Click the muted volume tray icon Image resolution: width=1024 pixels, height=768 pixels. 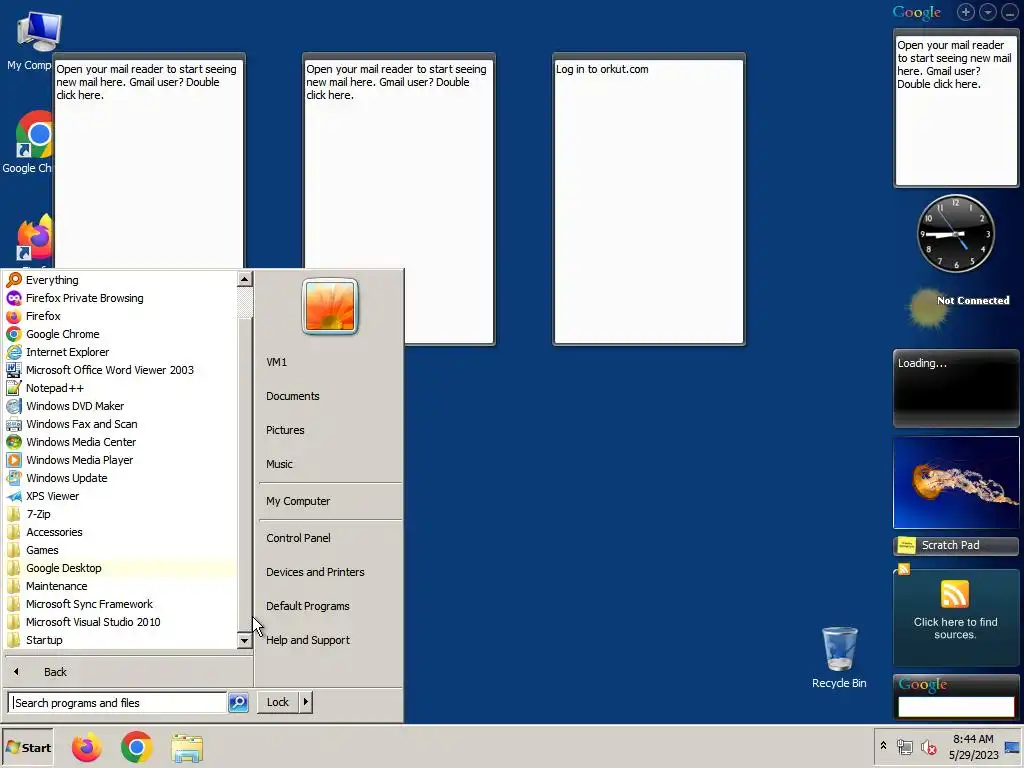pos(928,747)
